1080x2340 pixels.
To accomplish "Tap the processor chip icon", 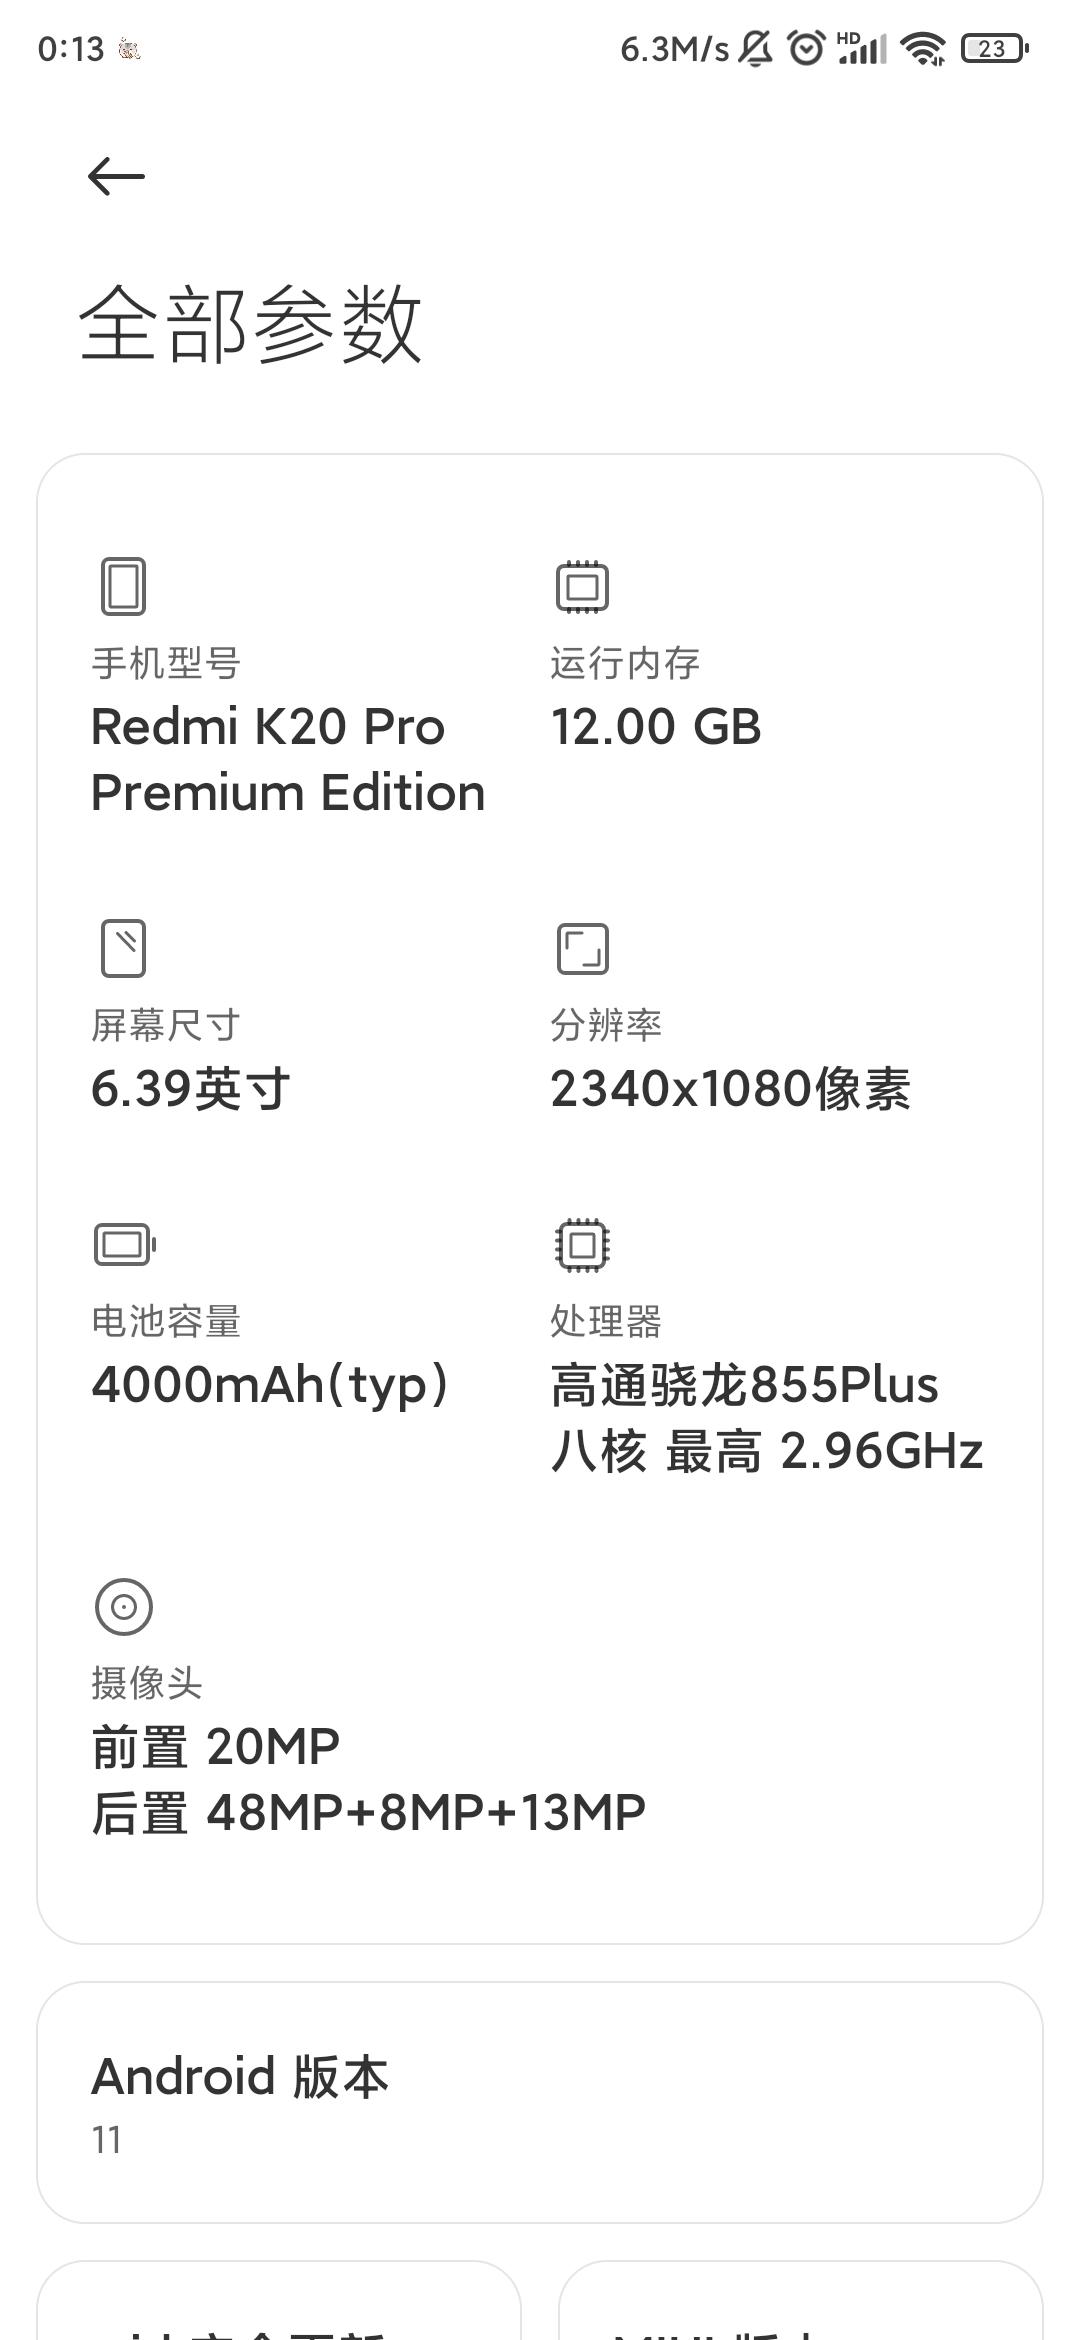I will pos(582,1245).
